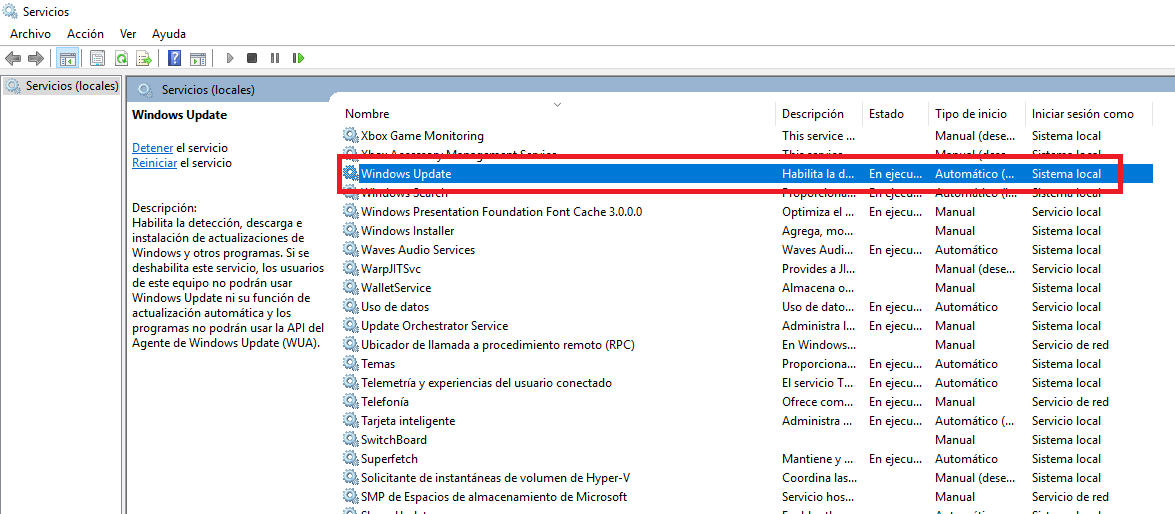Open the Properties toolbar icon

pos(97,58)
